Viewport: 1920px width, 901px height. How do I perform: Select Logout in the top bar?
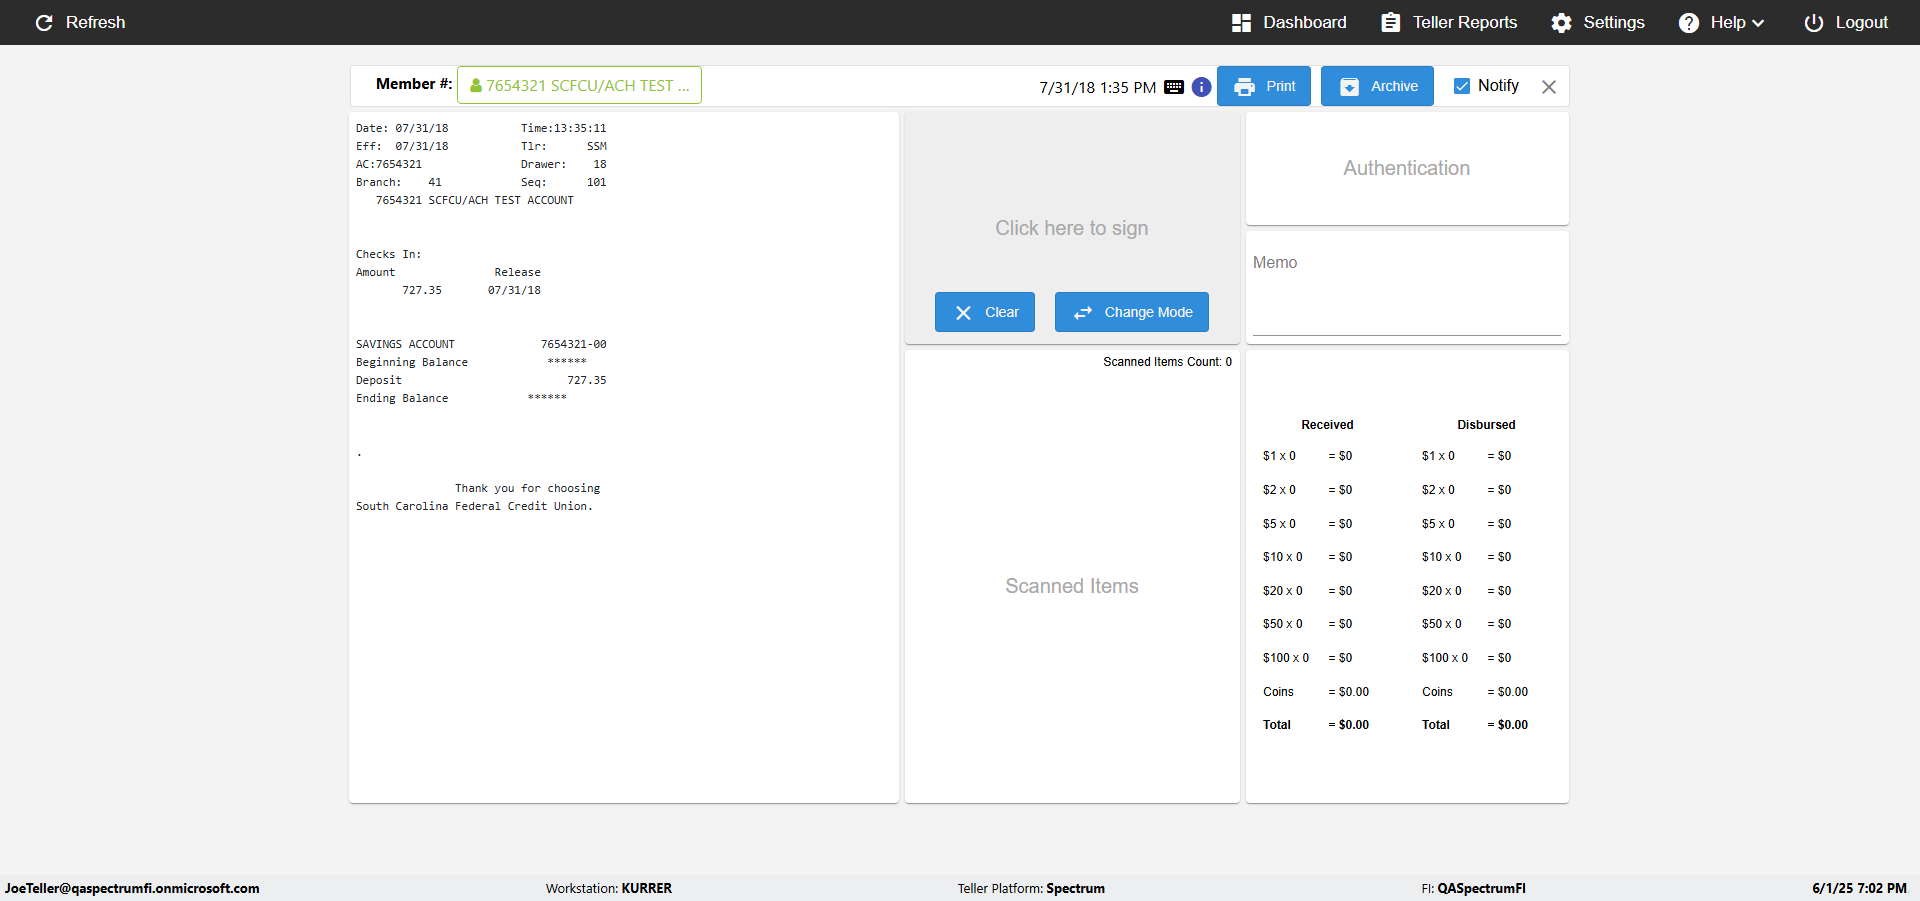(x=1846, y=23)
